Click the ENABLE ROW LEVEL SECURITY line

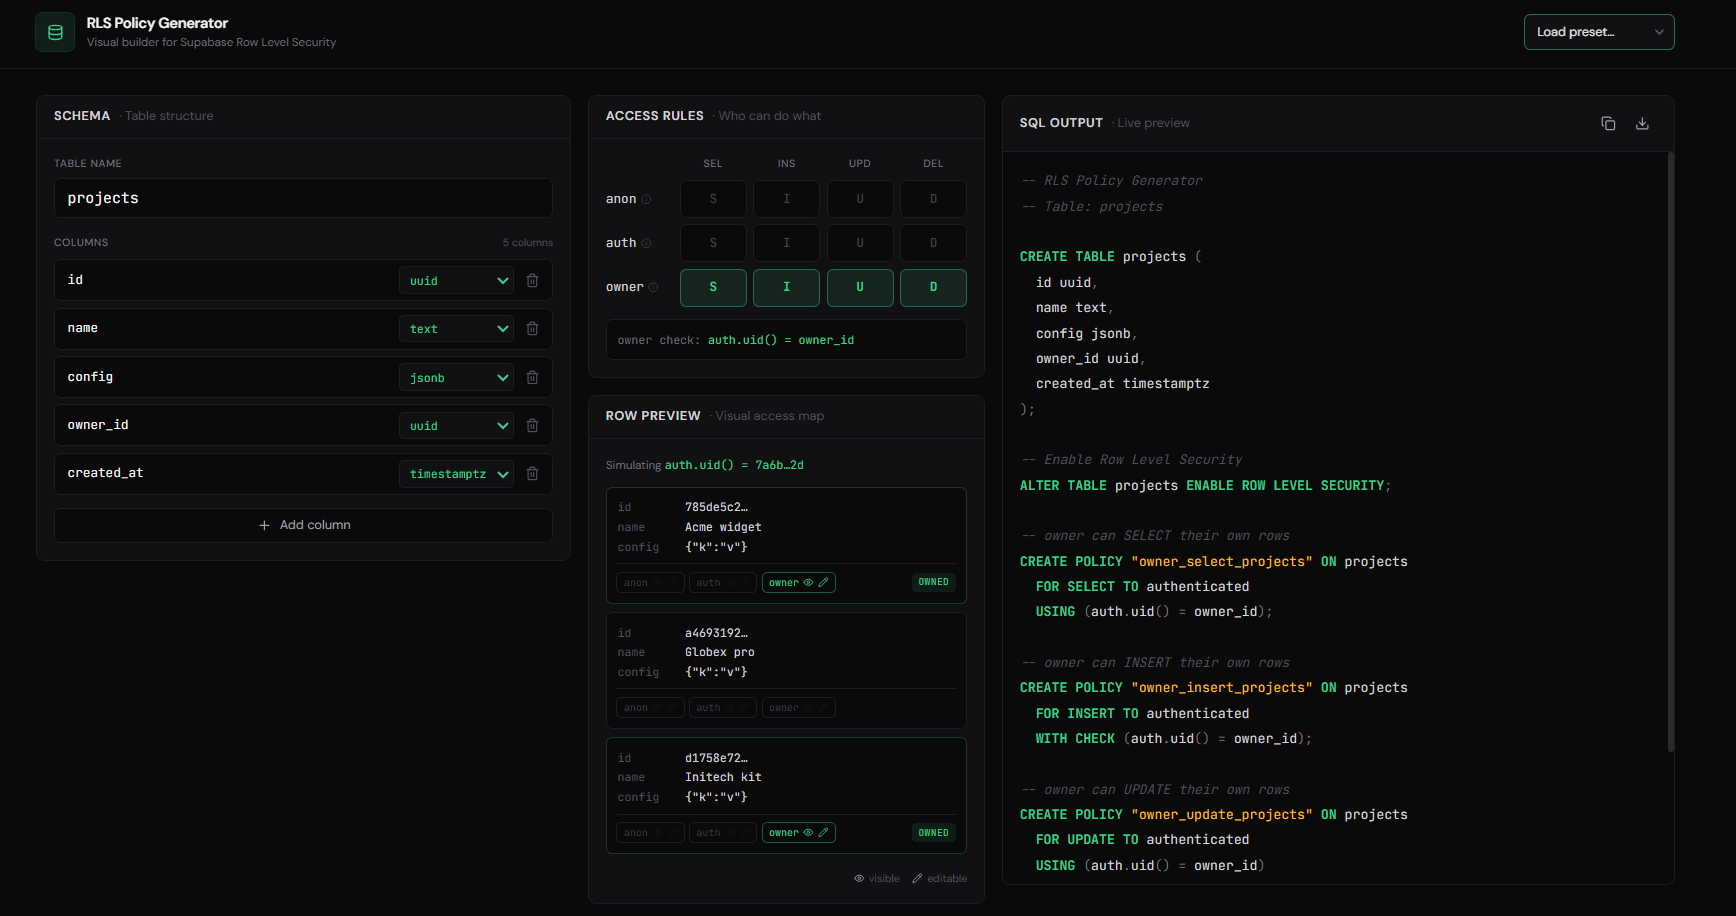point(1205,486)
